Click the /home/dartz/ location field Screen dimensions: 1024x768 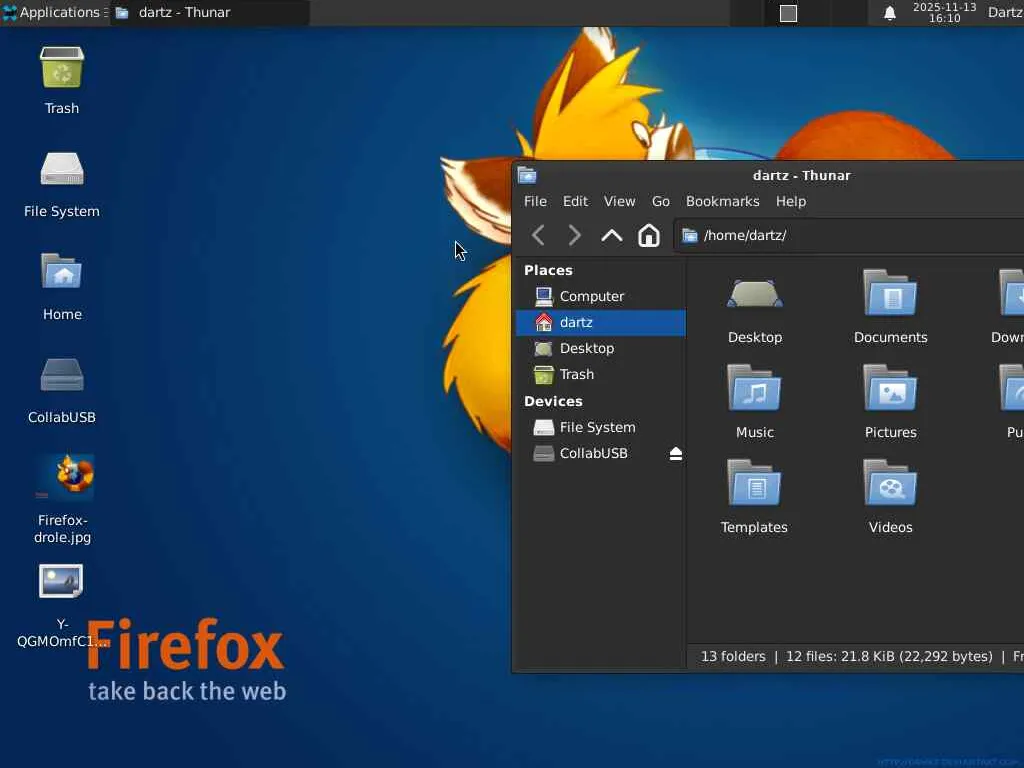pos(849,235)
